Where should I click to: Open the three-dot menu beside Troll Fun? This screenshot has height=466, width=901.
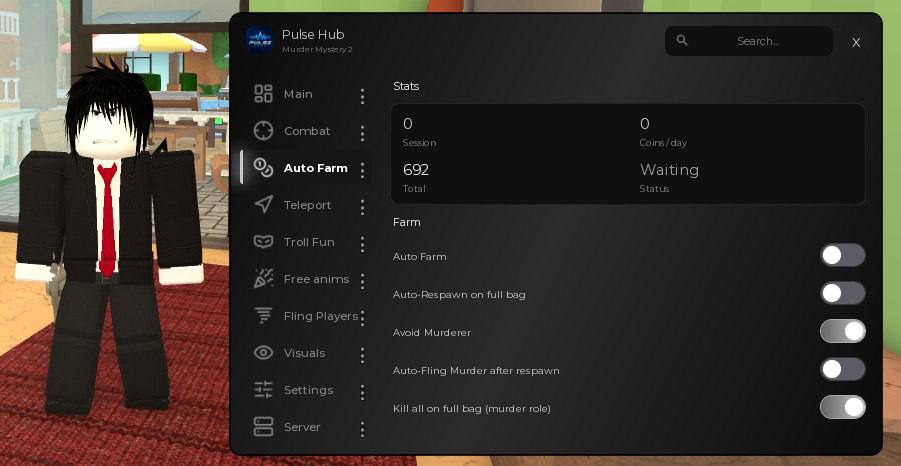point(362,244)
